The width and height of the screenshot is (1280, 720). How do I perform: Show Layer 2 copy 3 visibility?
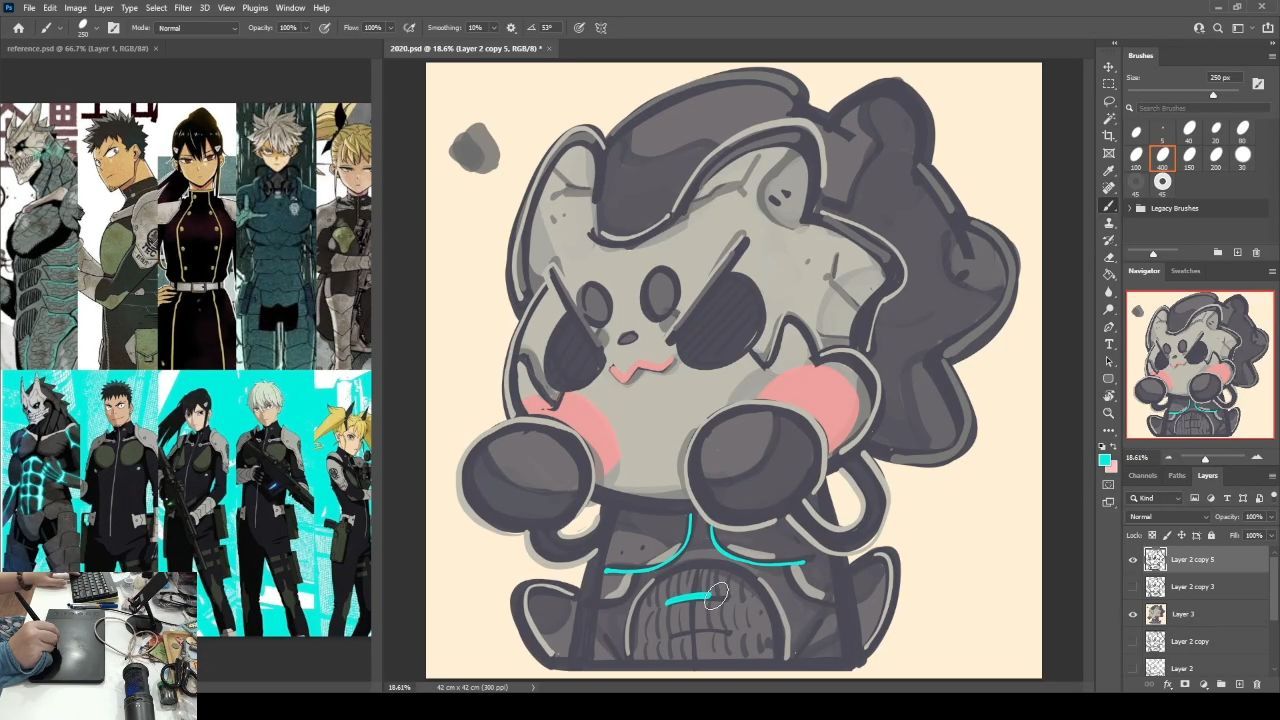1133,587
